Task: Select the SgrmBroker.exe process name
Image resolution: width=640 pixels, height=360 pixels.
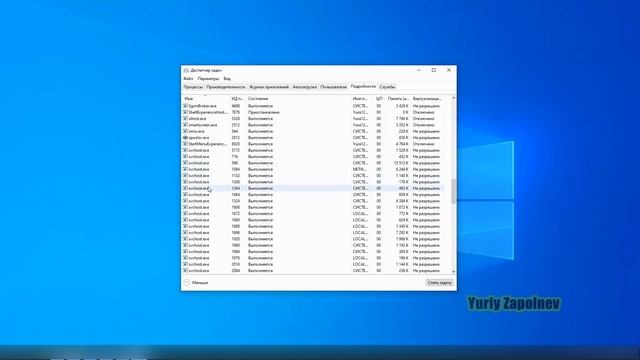Action: pos(202,106)
